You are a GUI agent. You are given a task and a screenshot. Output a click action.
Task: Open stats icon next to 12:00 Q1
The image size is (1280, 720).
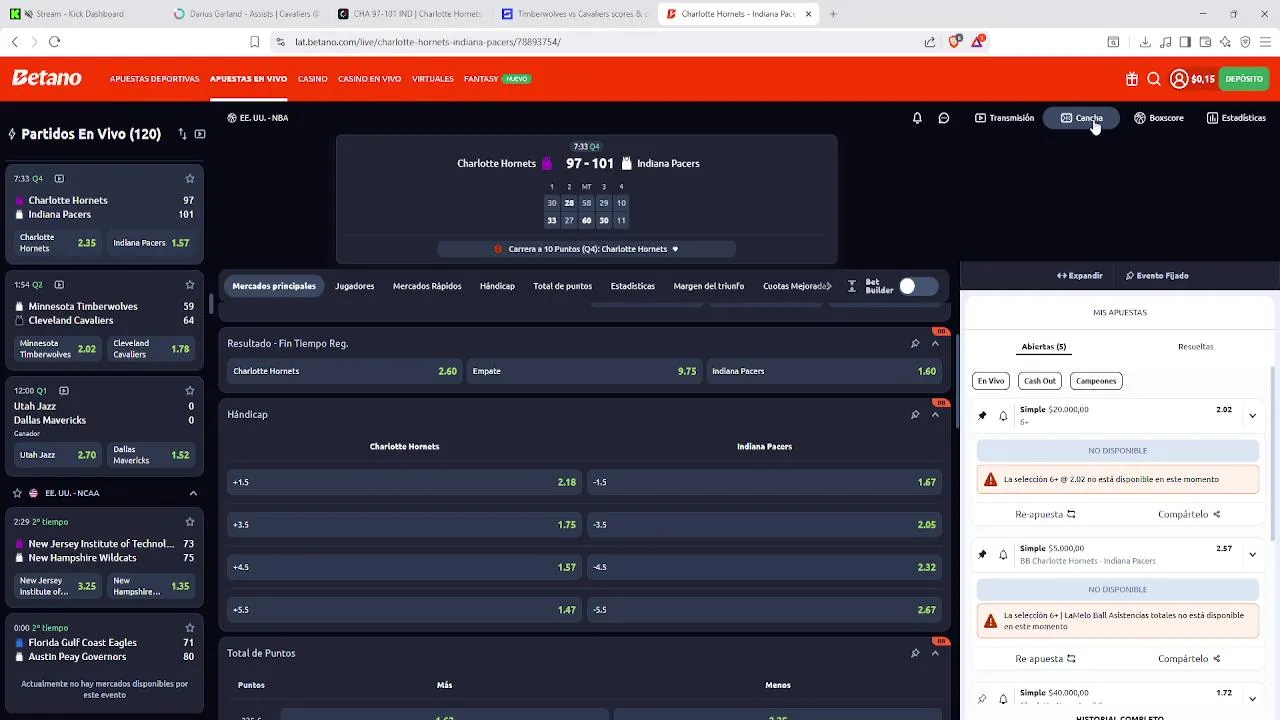(x=64, y=391)
